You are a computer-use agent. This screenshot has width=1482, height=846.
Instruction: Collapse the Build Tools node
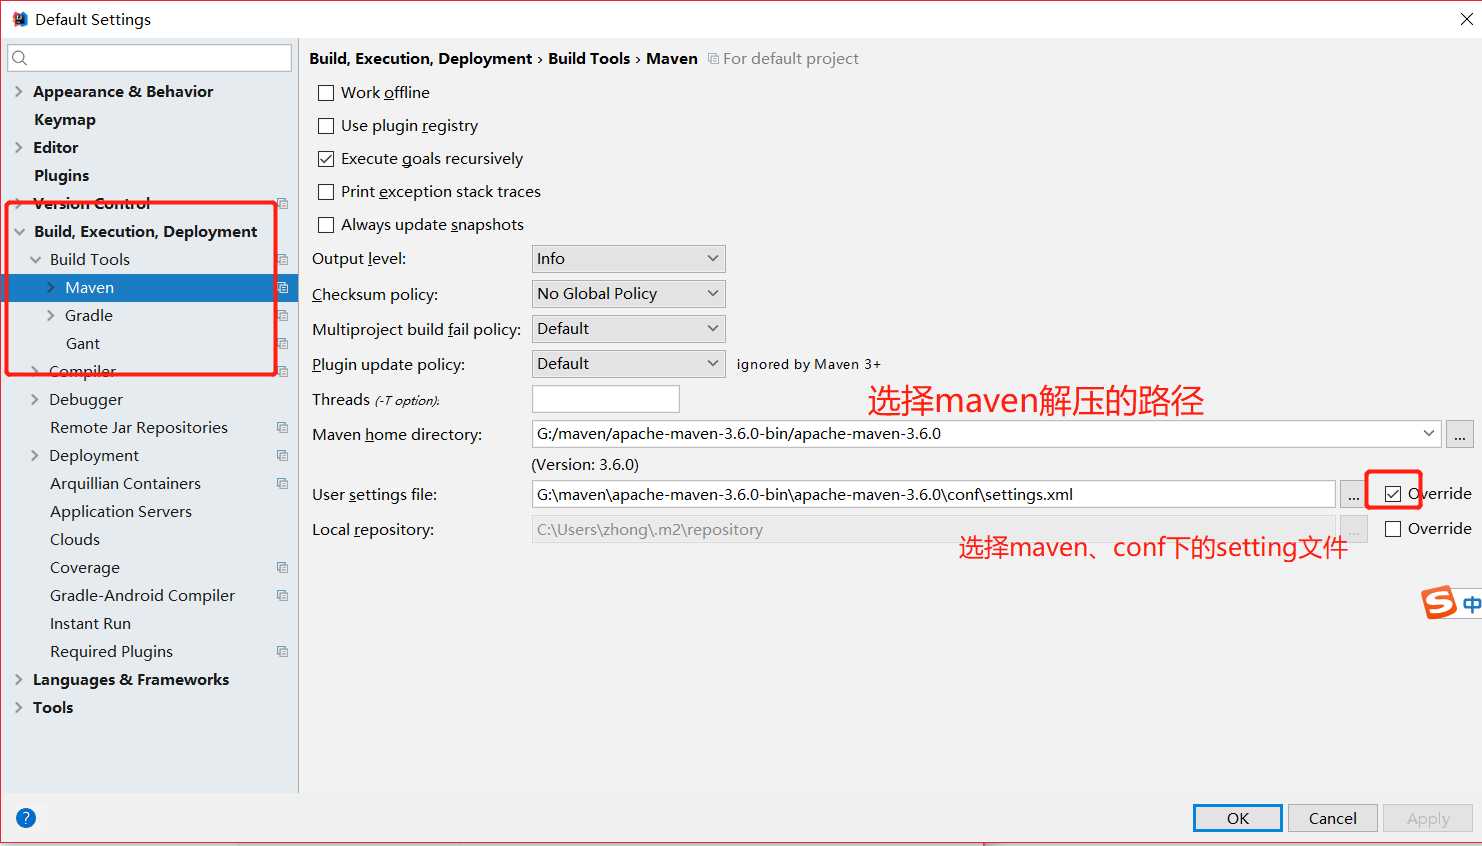(36, 259)
